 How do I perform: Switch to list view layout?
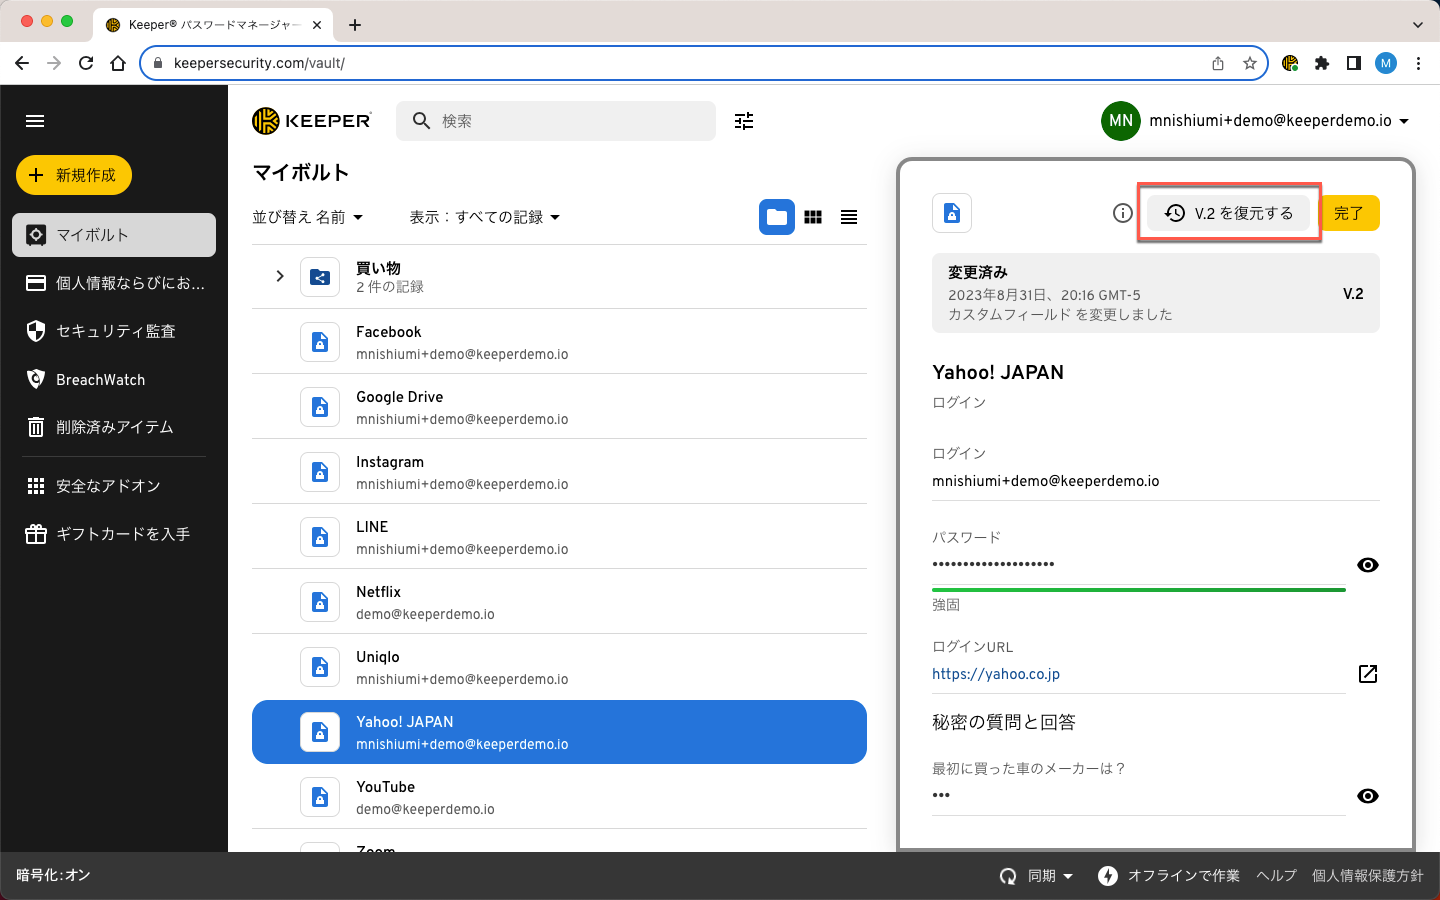click(x=849, y=217)
